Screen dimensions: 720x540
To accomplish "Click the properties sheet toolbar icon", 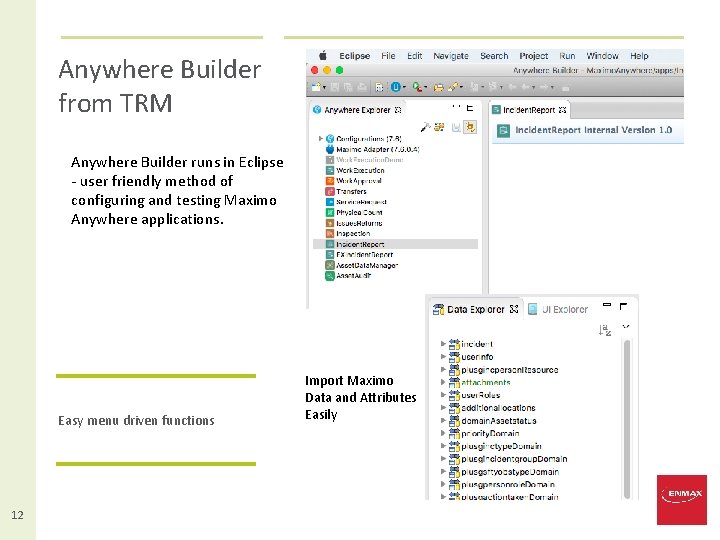I will tap(379, 87).
